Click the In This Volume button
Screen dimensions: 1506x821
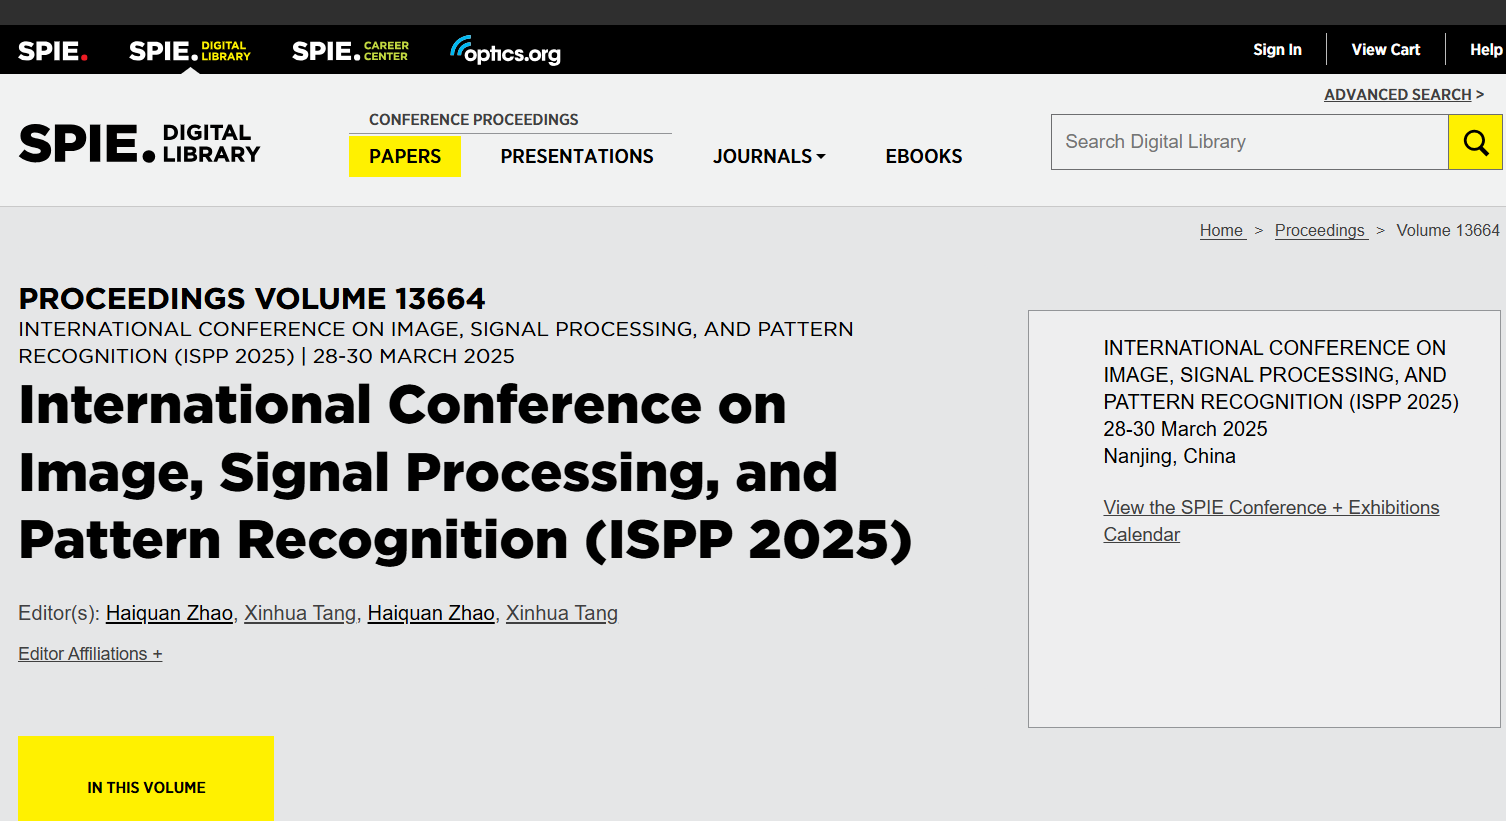click(x=146, y=779)
